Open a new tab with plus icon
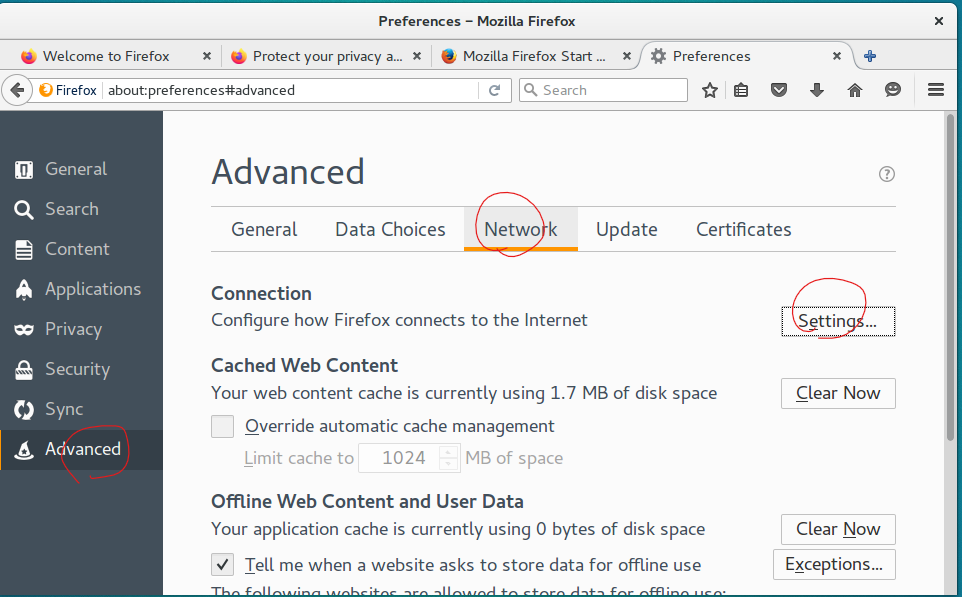962x597 pixels. click(x=869, y=56)
